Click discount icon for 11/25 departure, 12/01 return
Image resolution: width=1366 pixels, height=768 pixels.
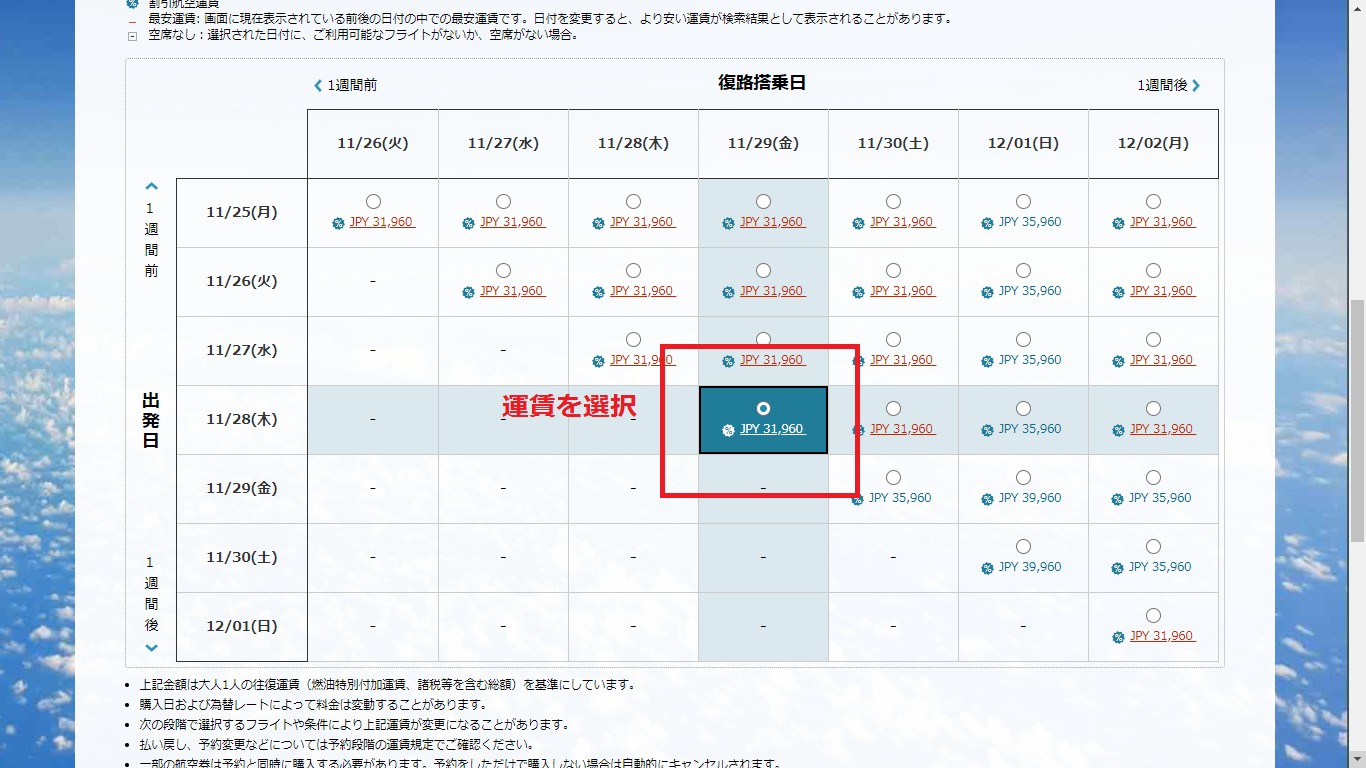pyautogui.click(x=989, y=224)
